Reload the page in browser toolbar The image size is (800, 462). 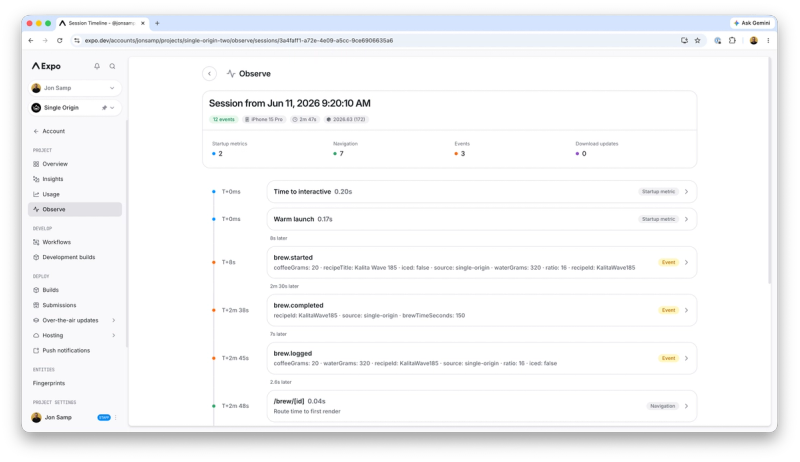[x=59, y=40]
